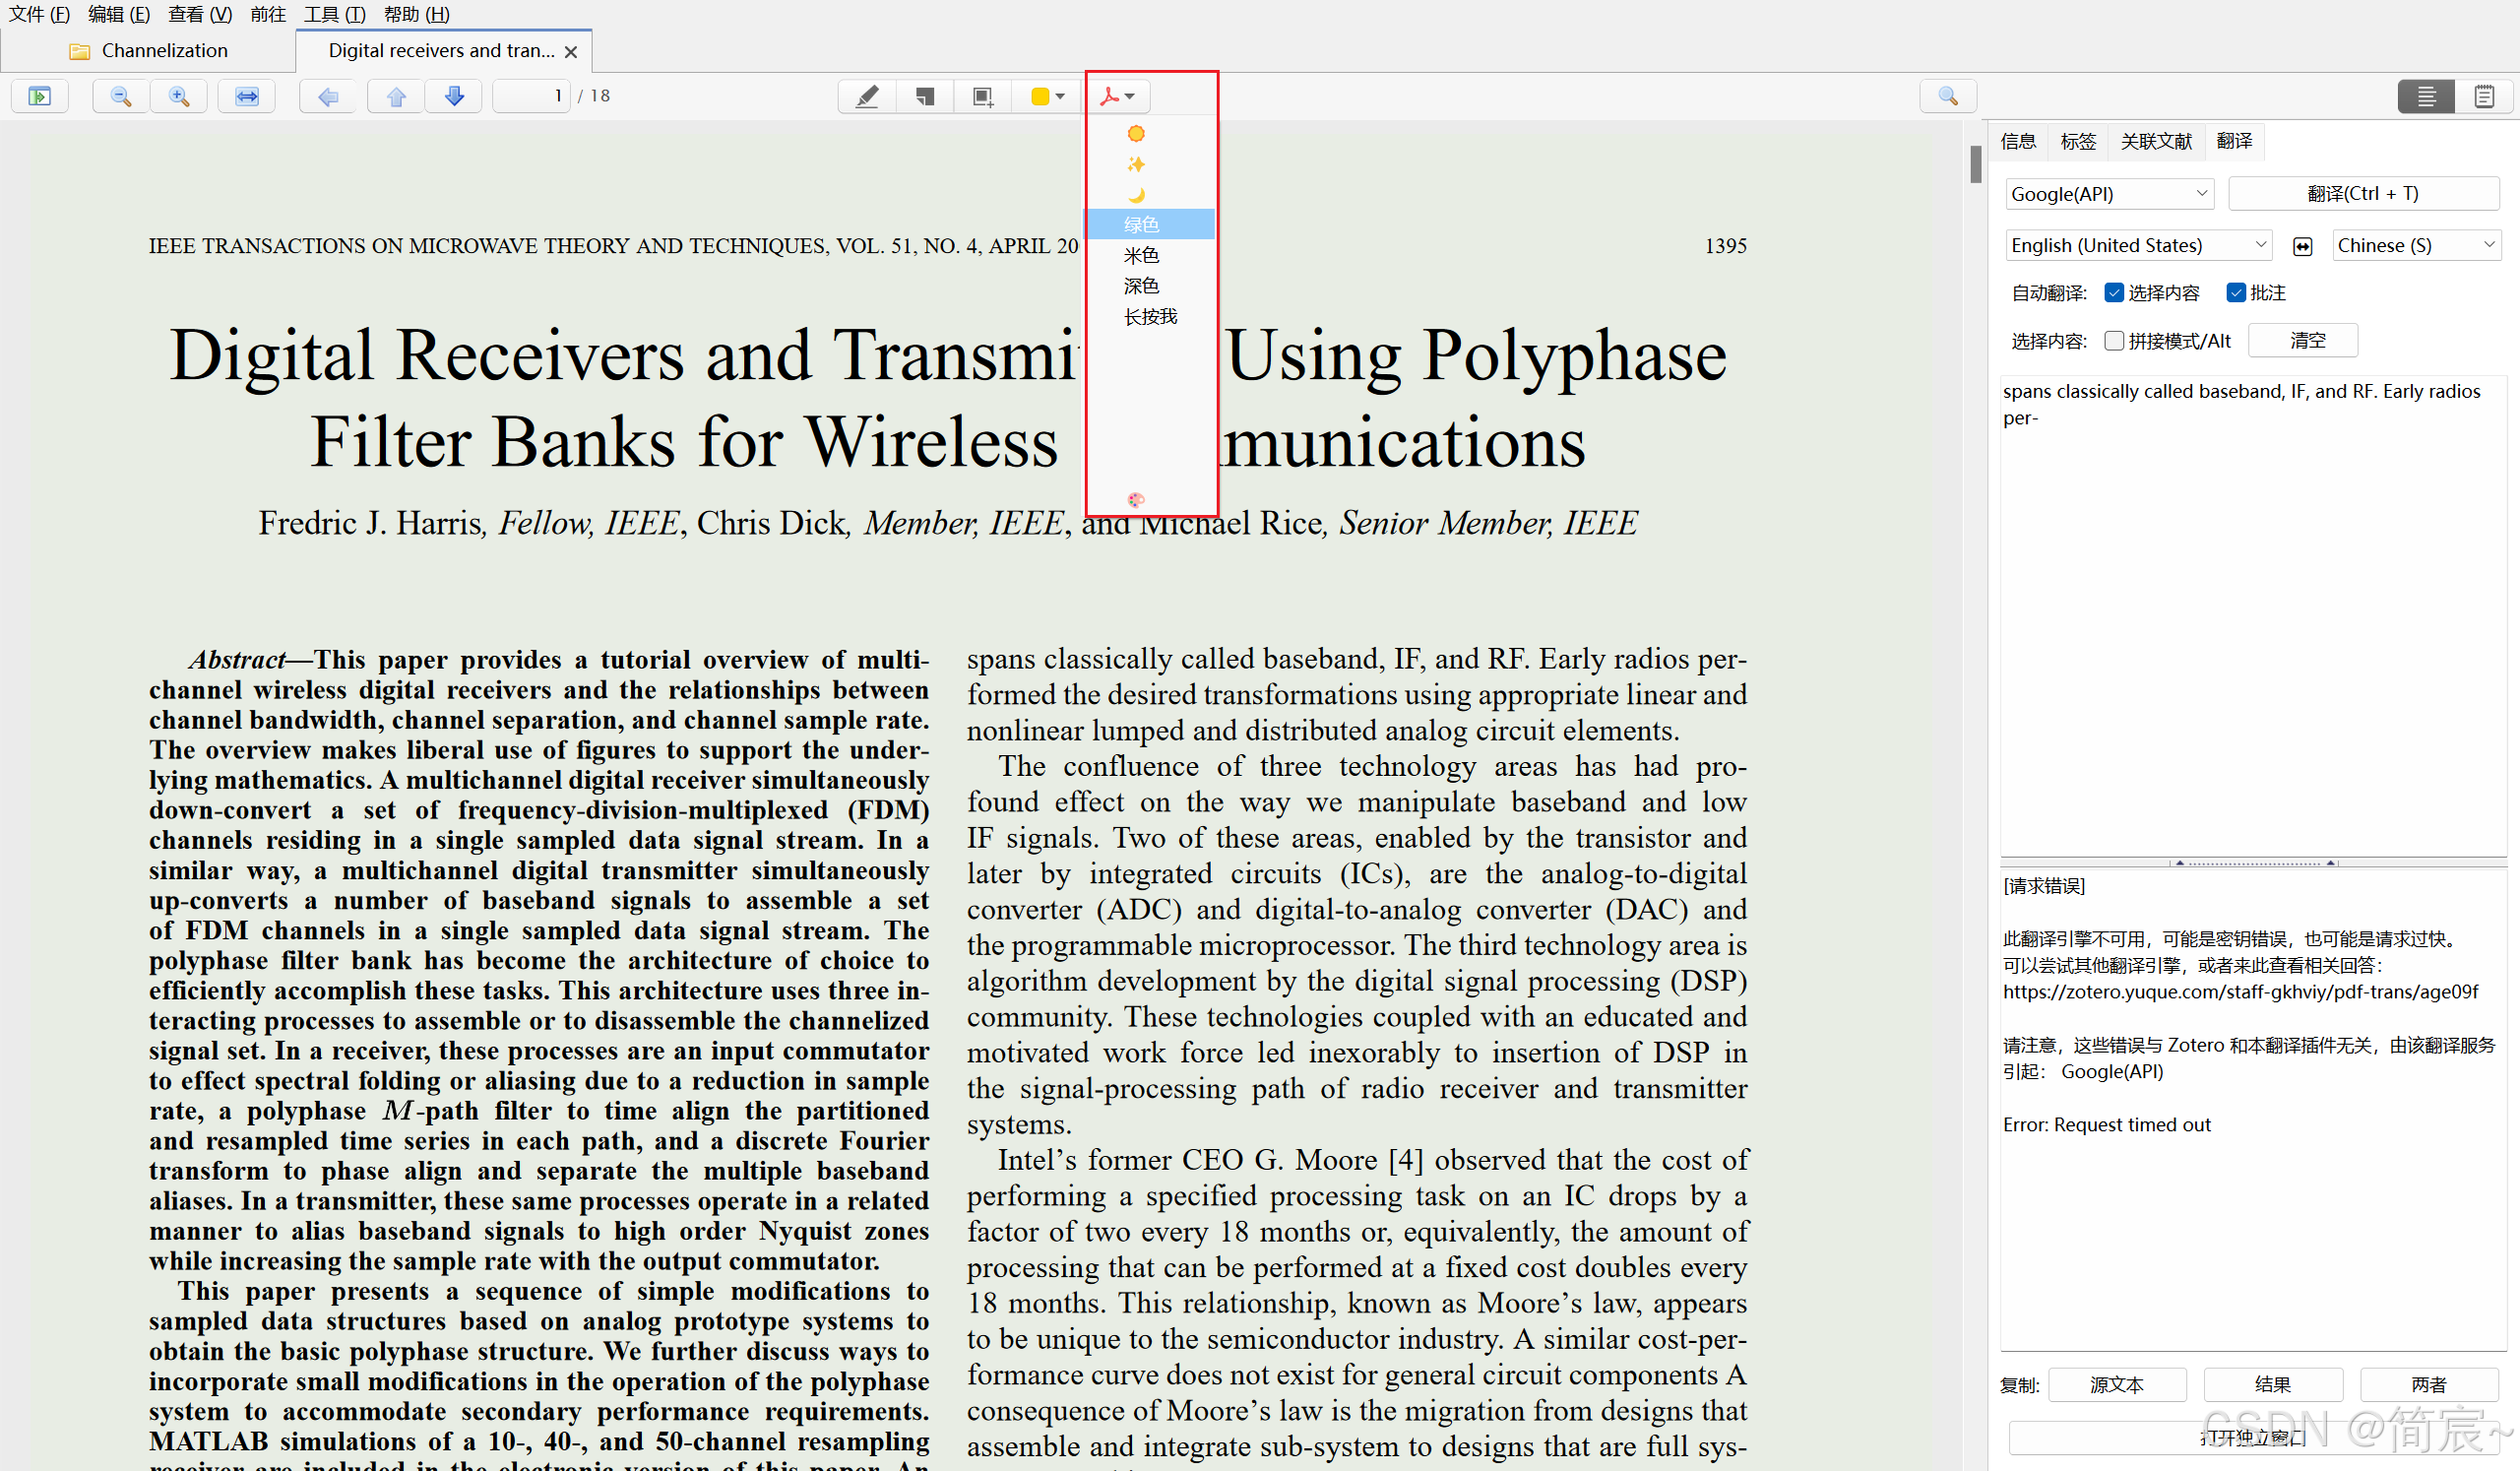
Task: Click the find-in-document search icon
Action: [1947, 96]
